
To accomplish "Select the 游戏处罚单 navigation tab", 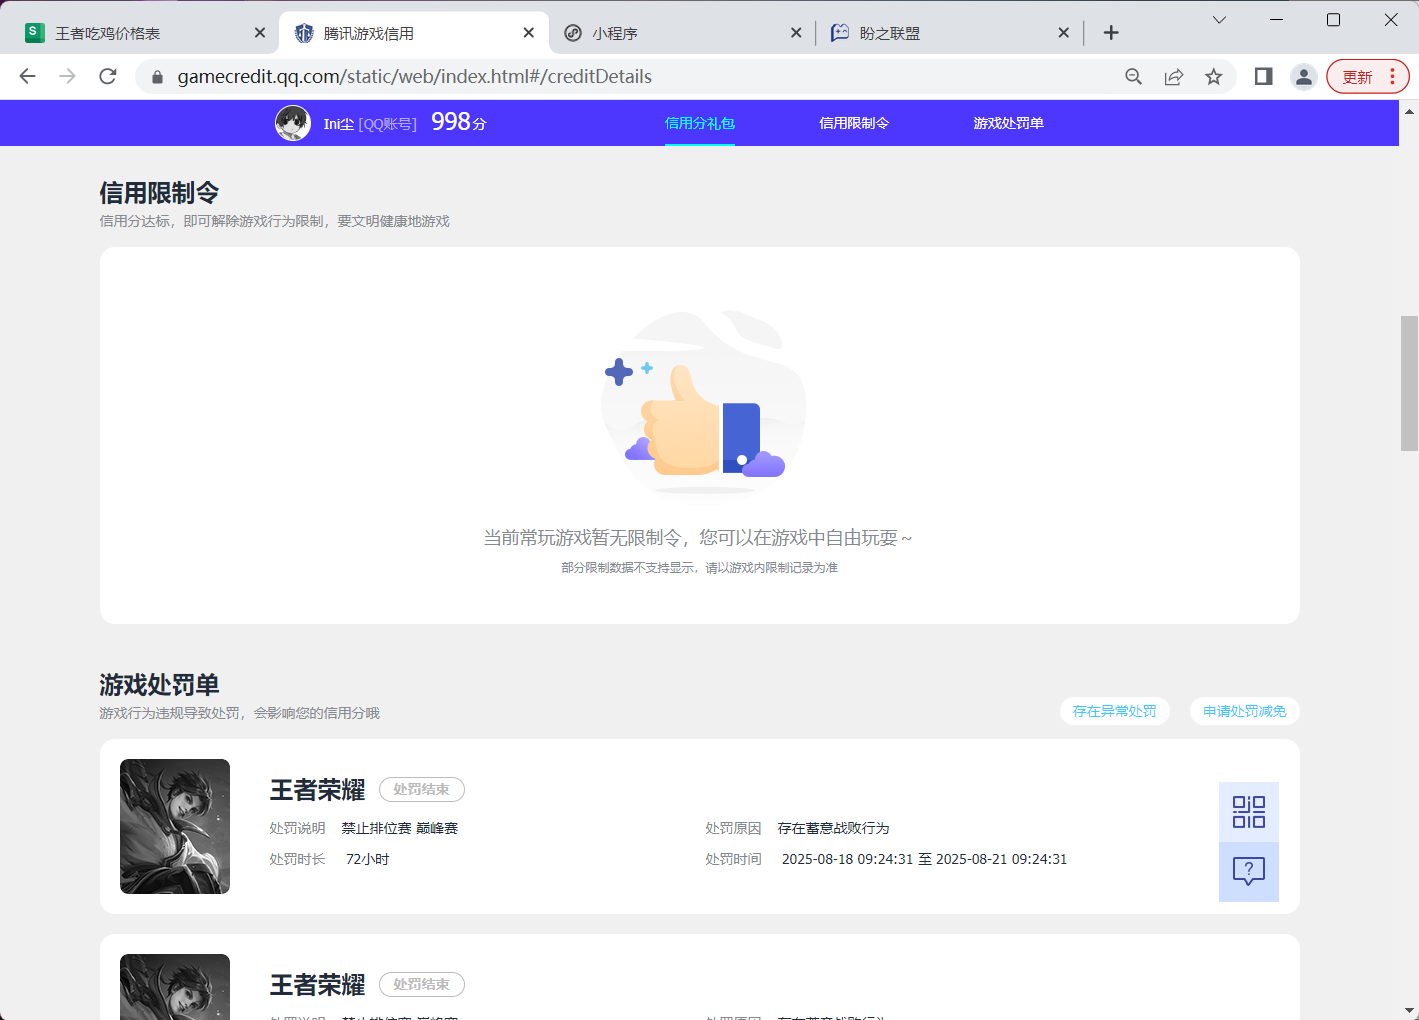I will coord(1008,123).
